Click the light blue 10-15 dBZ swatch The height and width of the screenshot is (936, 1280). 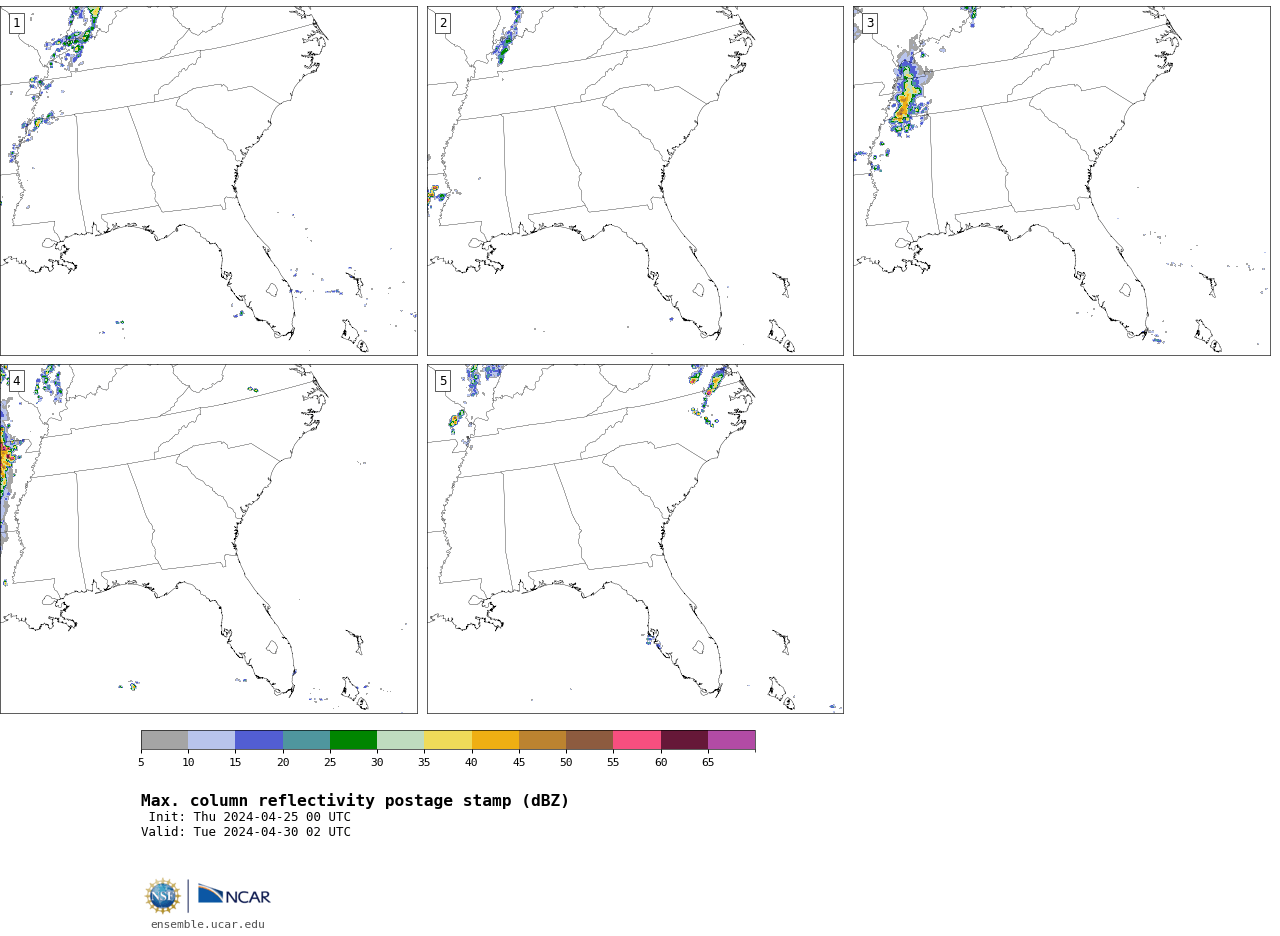(x=212, y=740)
